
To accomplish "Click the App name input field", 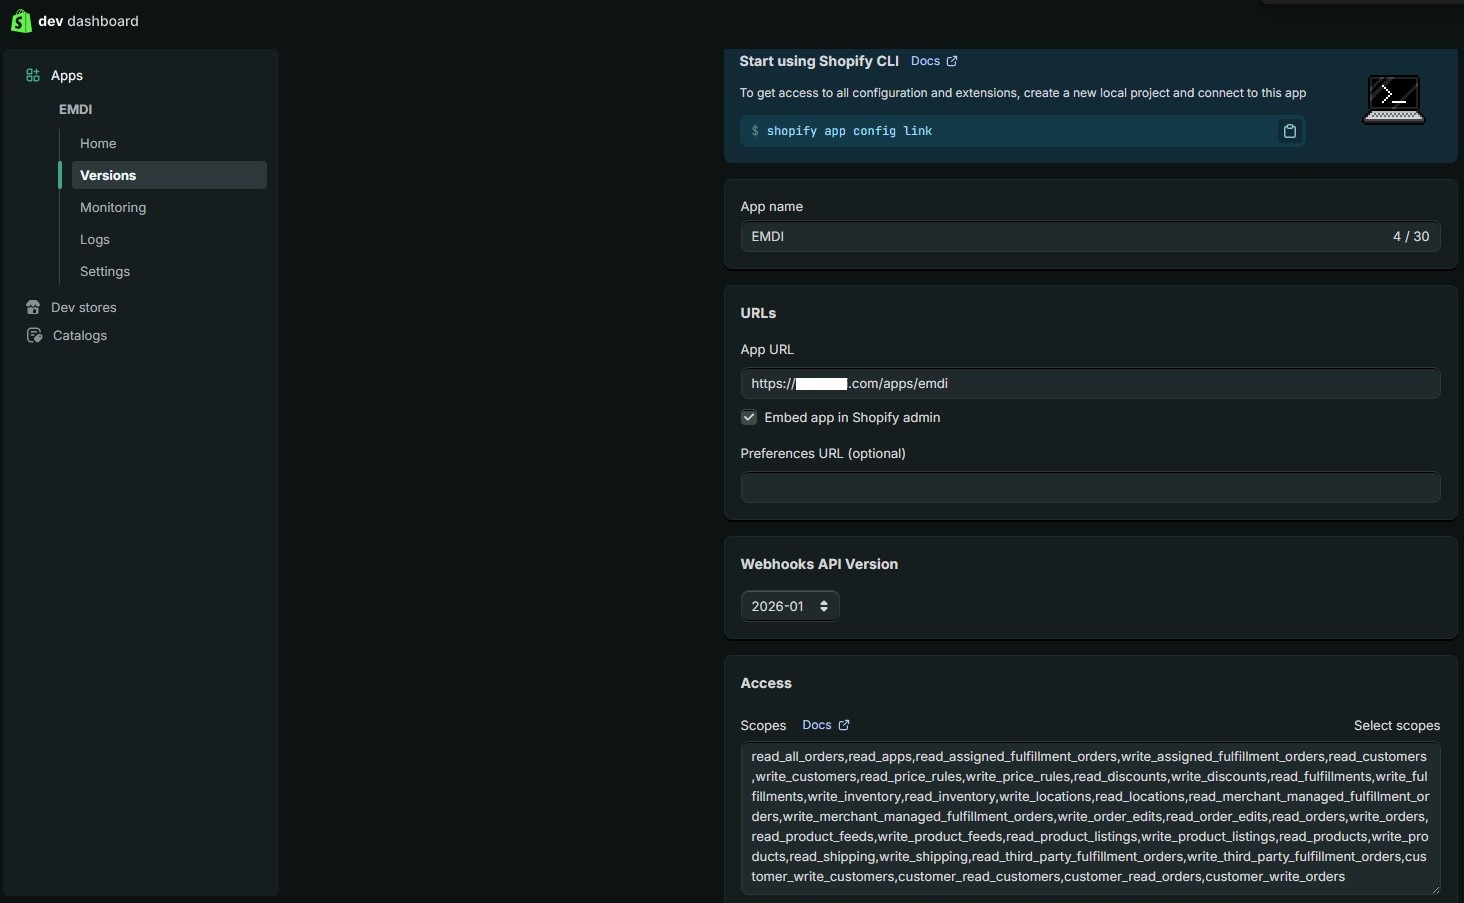I will click(x=1060, y=237).
